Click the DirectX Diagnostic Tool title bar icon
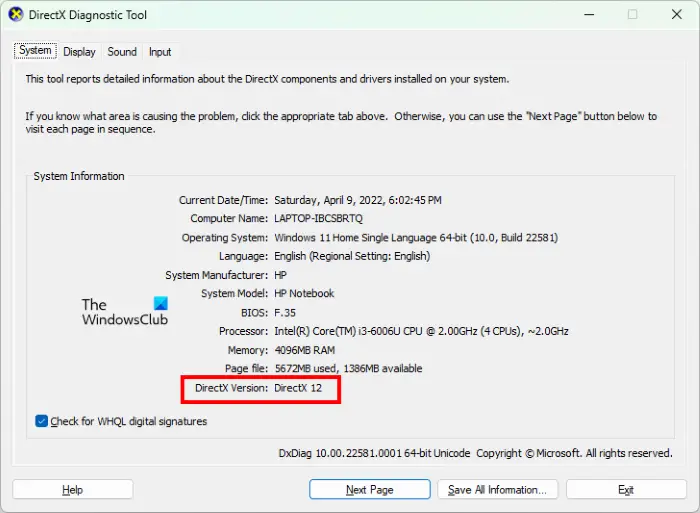700x513 pixels. 16,15
